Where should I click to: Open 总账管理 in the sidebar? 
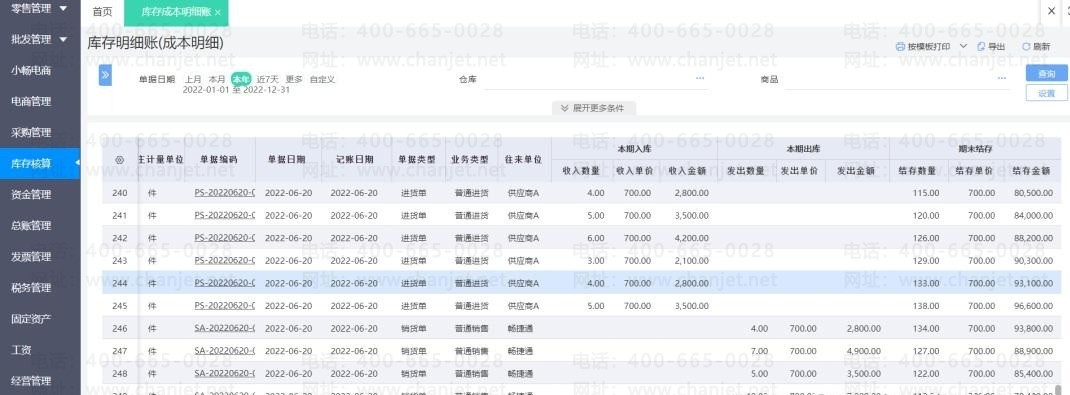[31, 225]
